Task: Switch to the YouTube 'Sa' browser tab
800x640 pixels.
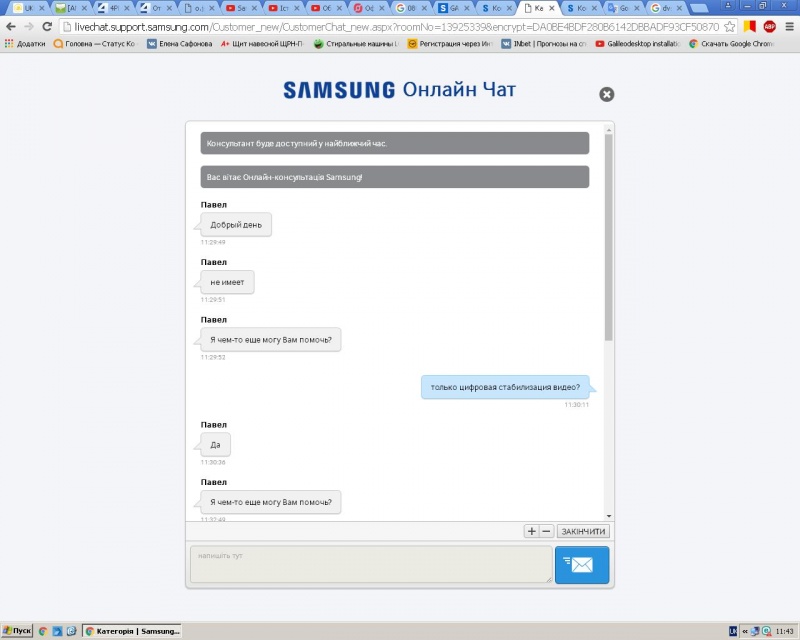Action: [241, 8]
